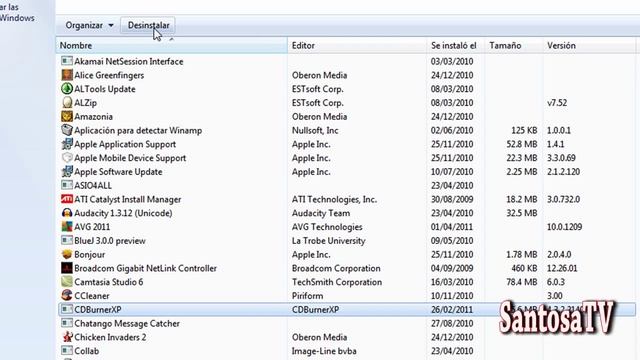Viewport: 640px width, 360px height.
Task: Click the Collab program icon
Action: pos(67,351)
